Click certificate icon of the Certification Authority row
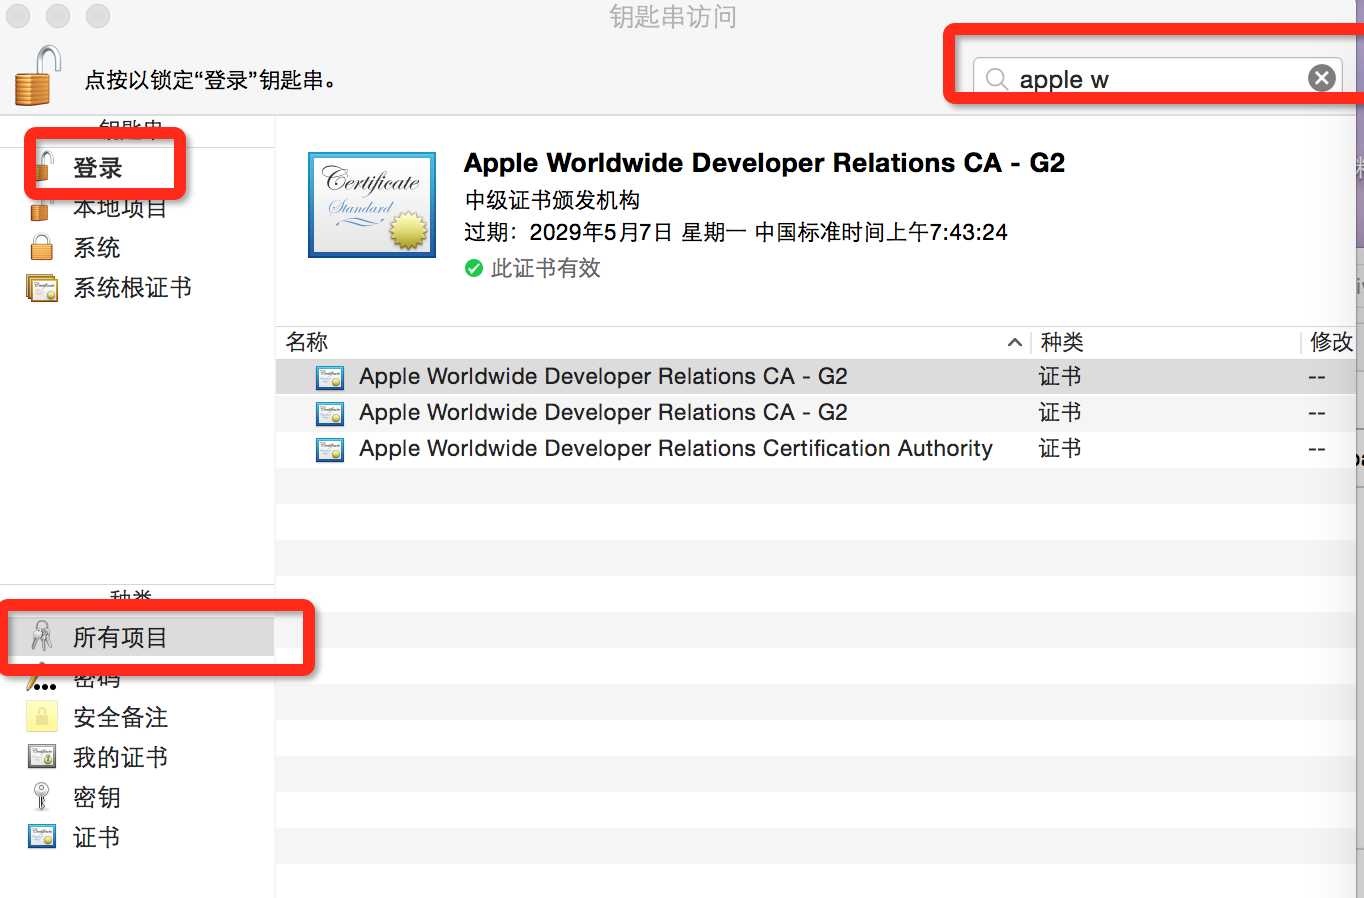This screenshot has width=1364, height=898. pos(330,450)
